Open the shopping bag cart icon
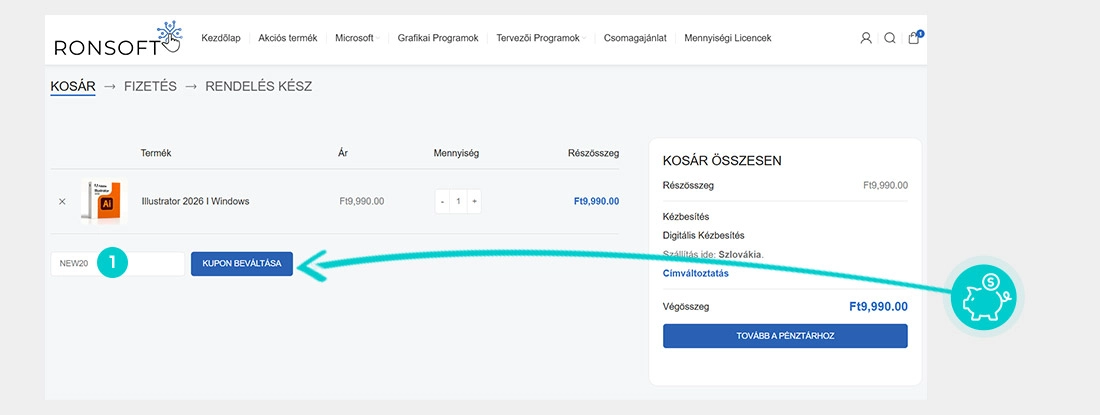1100x415 pixels. point(914,38)
